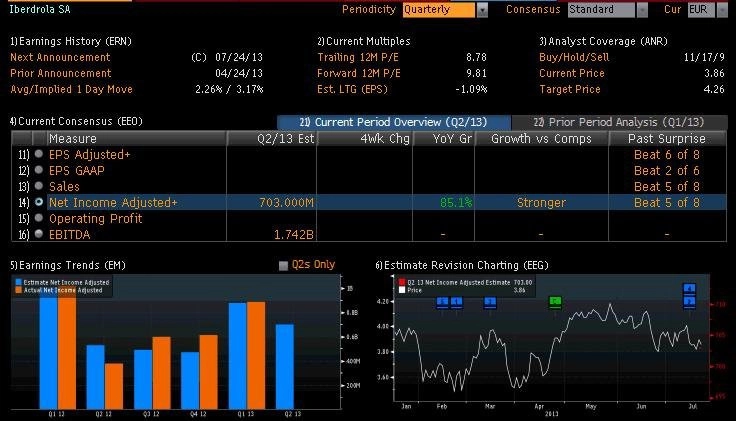Click the blue event marker above March

point(490,303)
